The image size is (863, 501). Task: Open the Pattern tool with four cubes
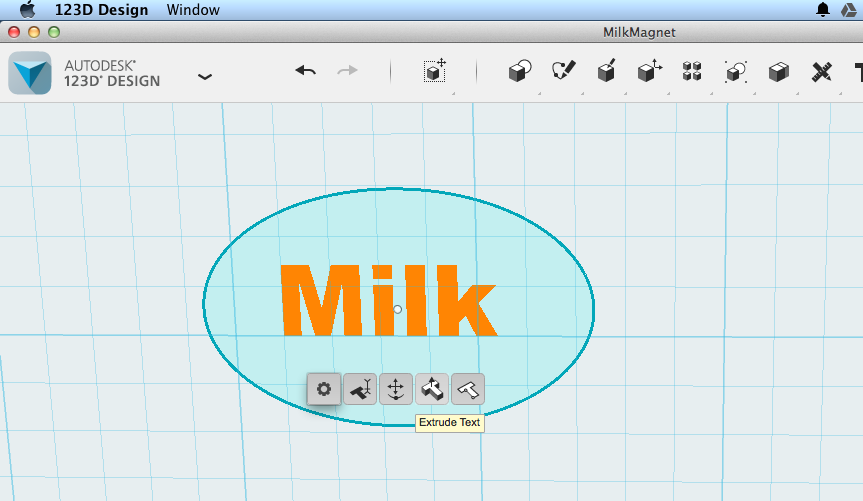[692, 71]
